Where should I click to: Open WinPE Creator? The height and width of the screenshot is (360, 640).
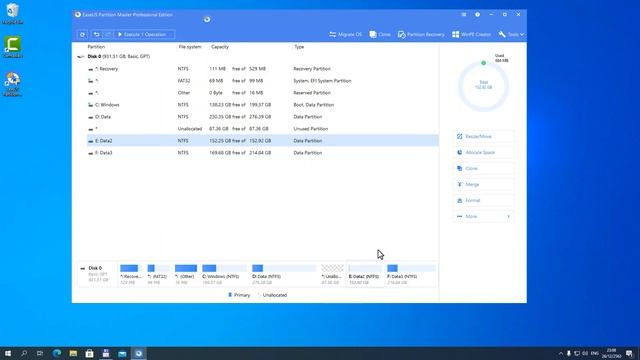pos(471,35)
